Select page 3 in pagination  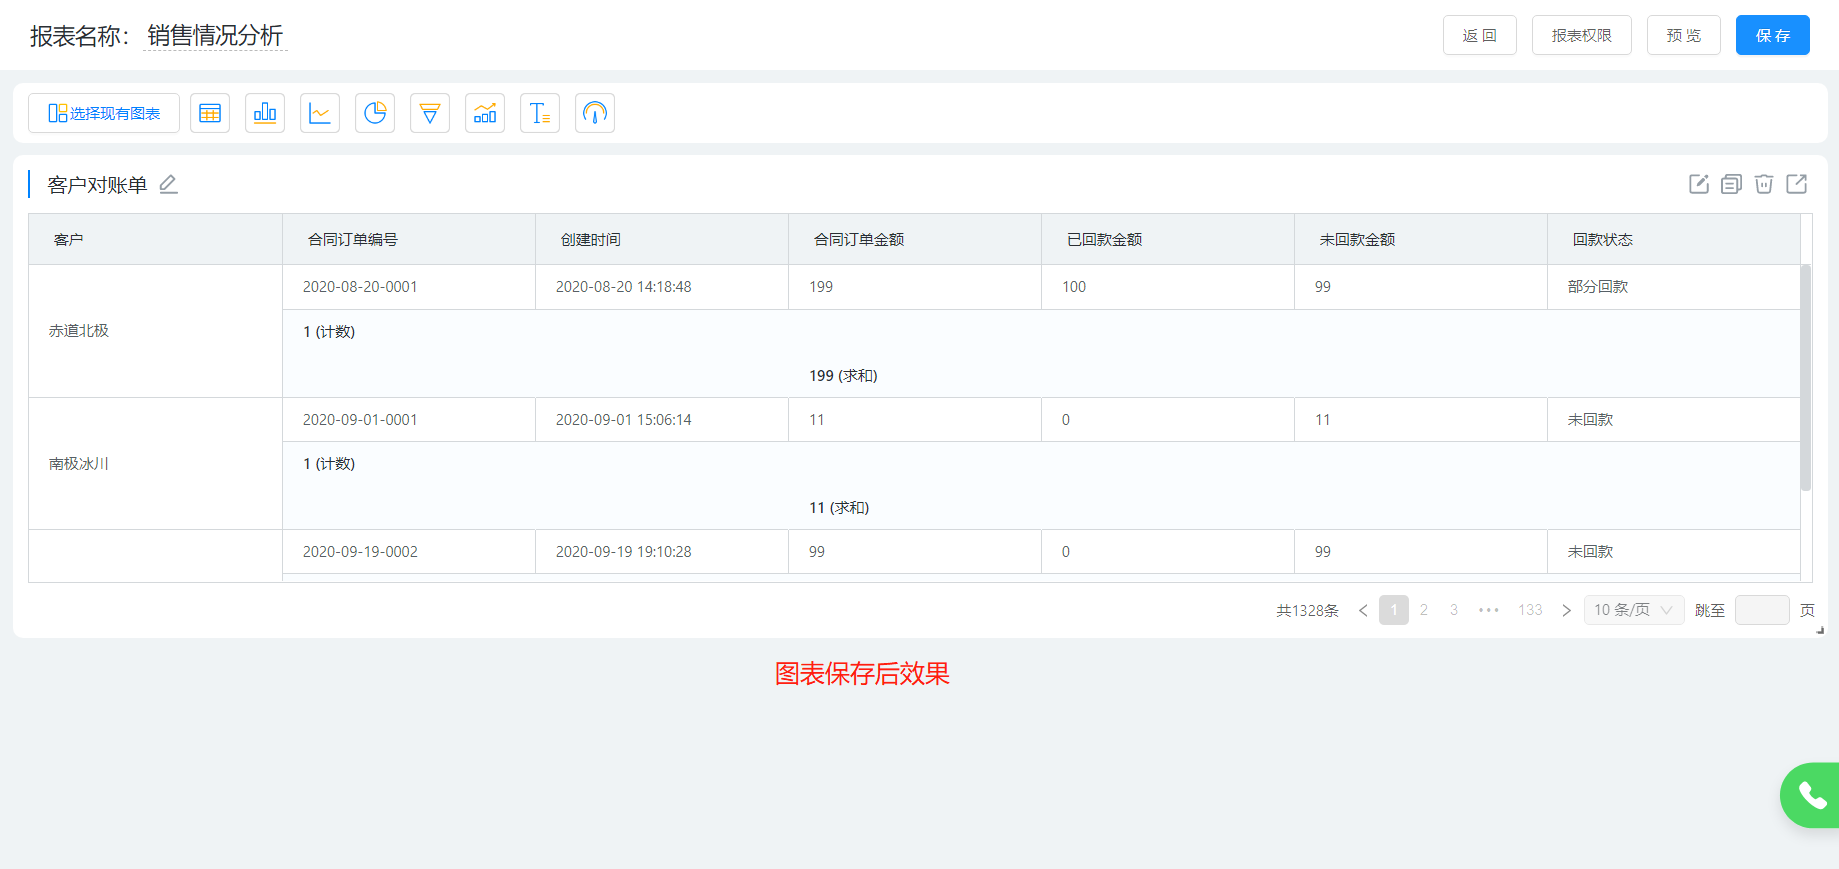(1454, 610)
